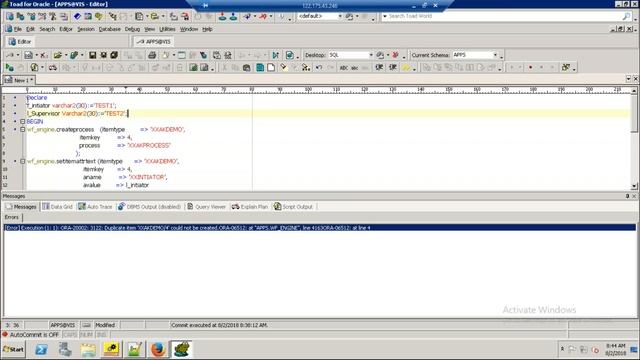Image resolution: width=640 pixels, height=360 pixels.
Task: Open the Database menu
Action: pos(109,29)
